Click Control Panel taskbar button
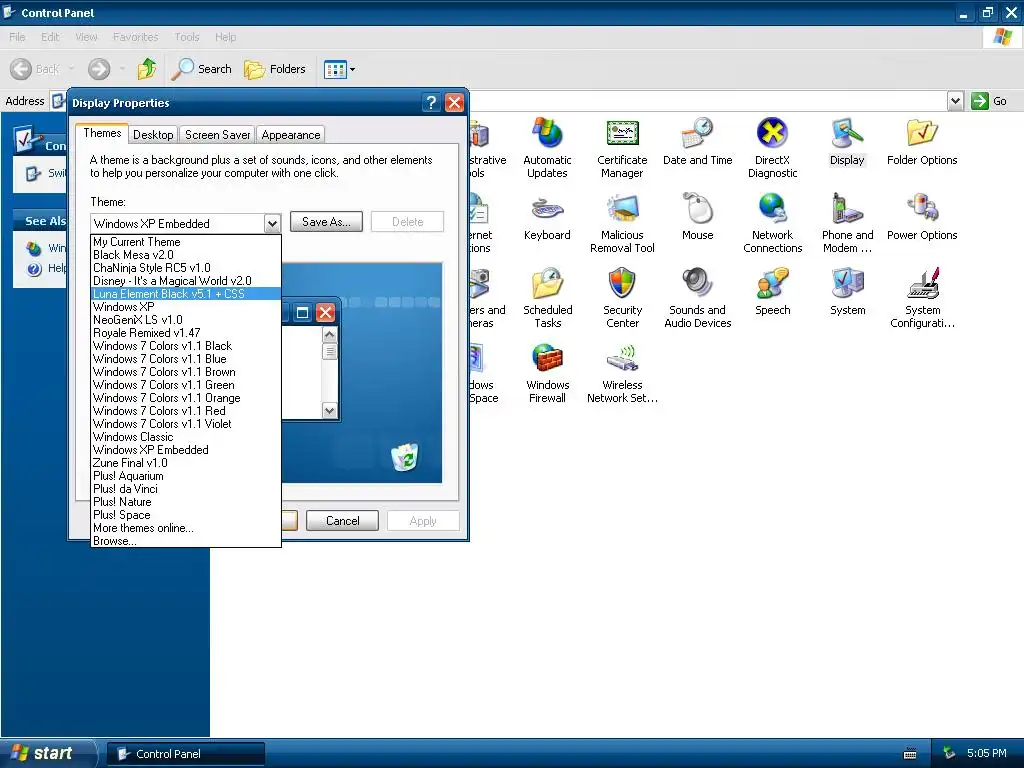This screenshot has width=1024, height=768. pyautogui.click(x=185, y=754)
